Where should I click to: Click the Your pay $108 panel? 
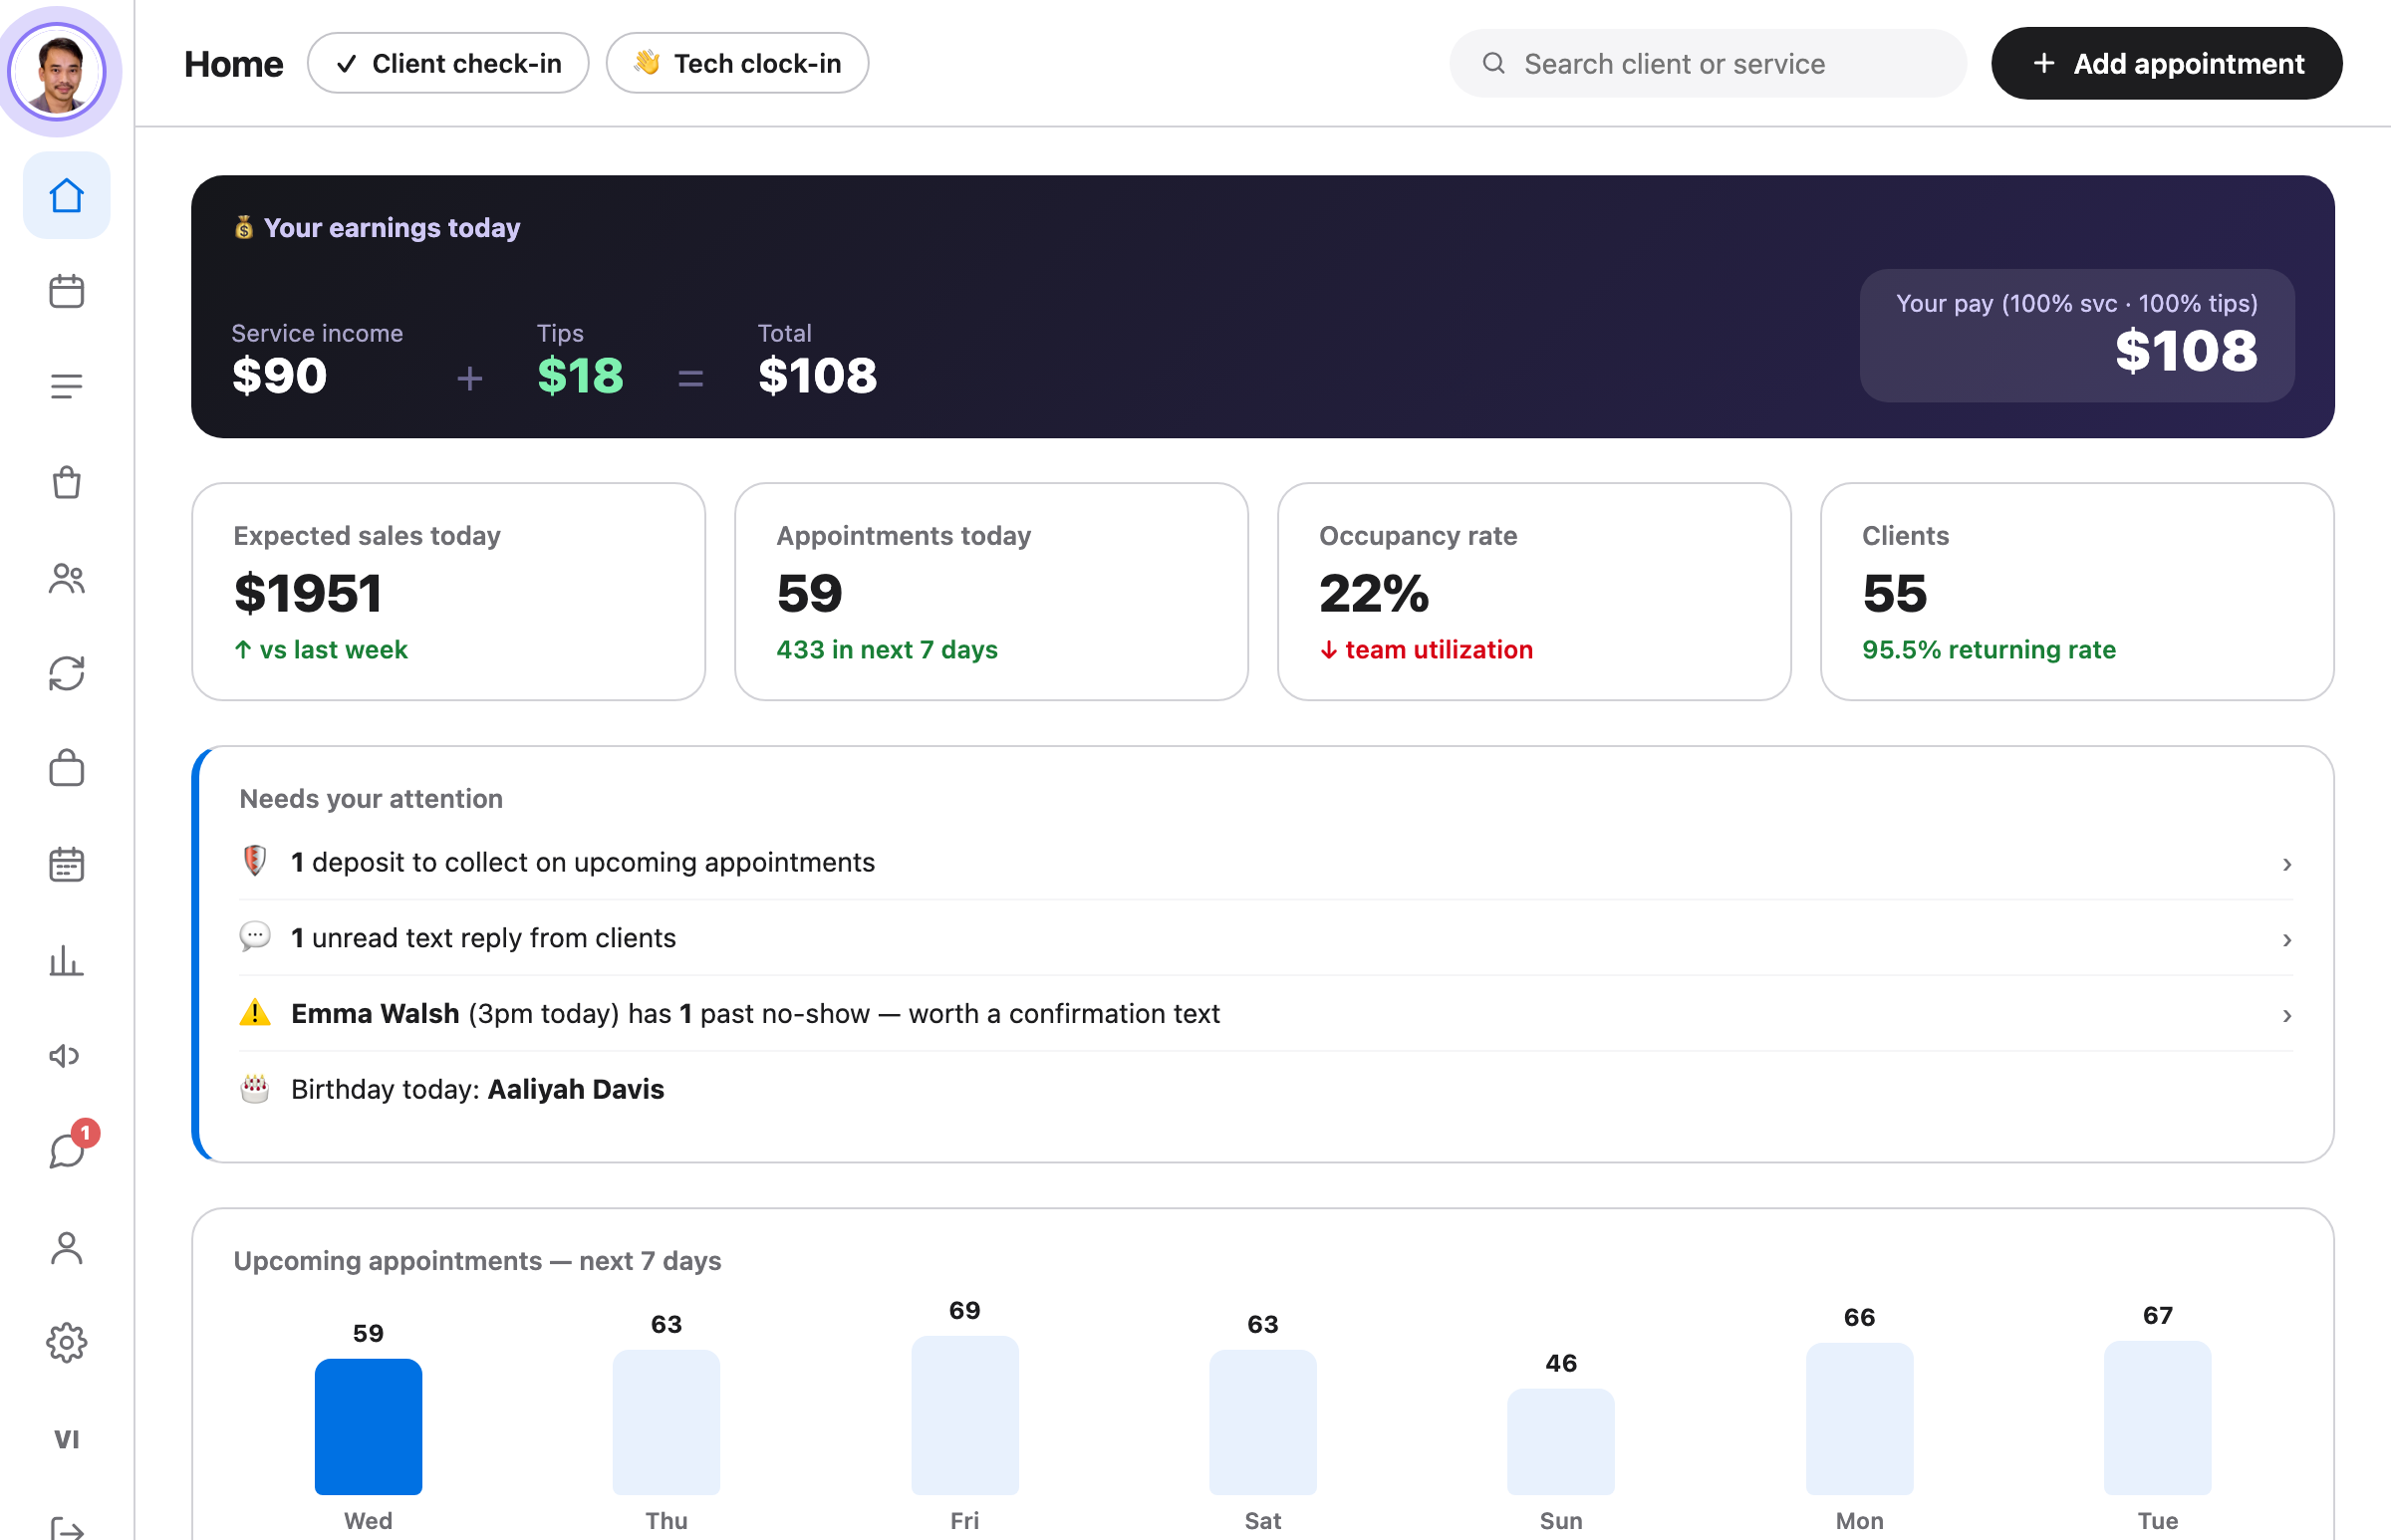[2077, 335]
